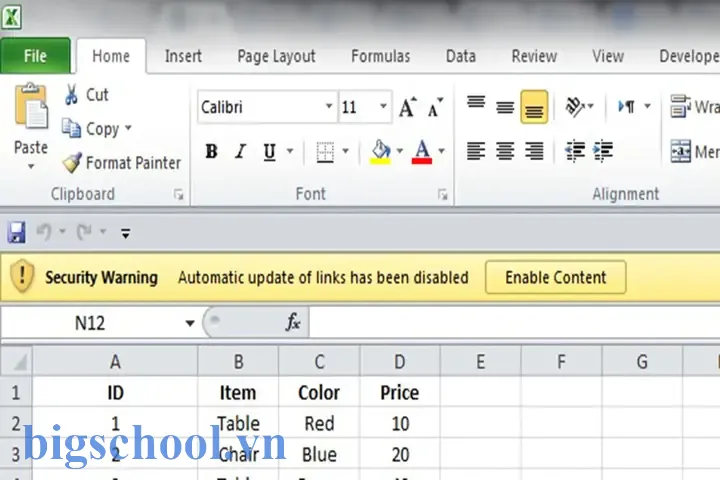Expand the Orientation dropdown arrow

pyautogui.click(x=591, y=107)
